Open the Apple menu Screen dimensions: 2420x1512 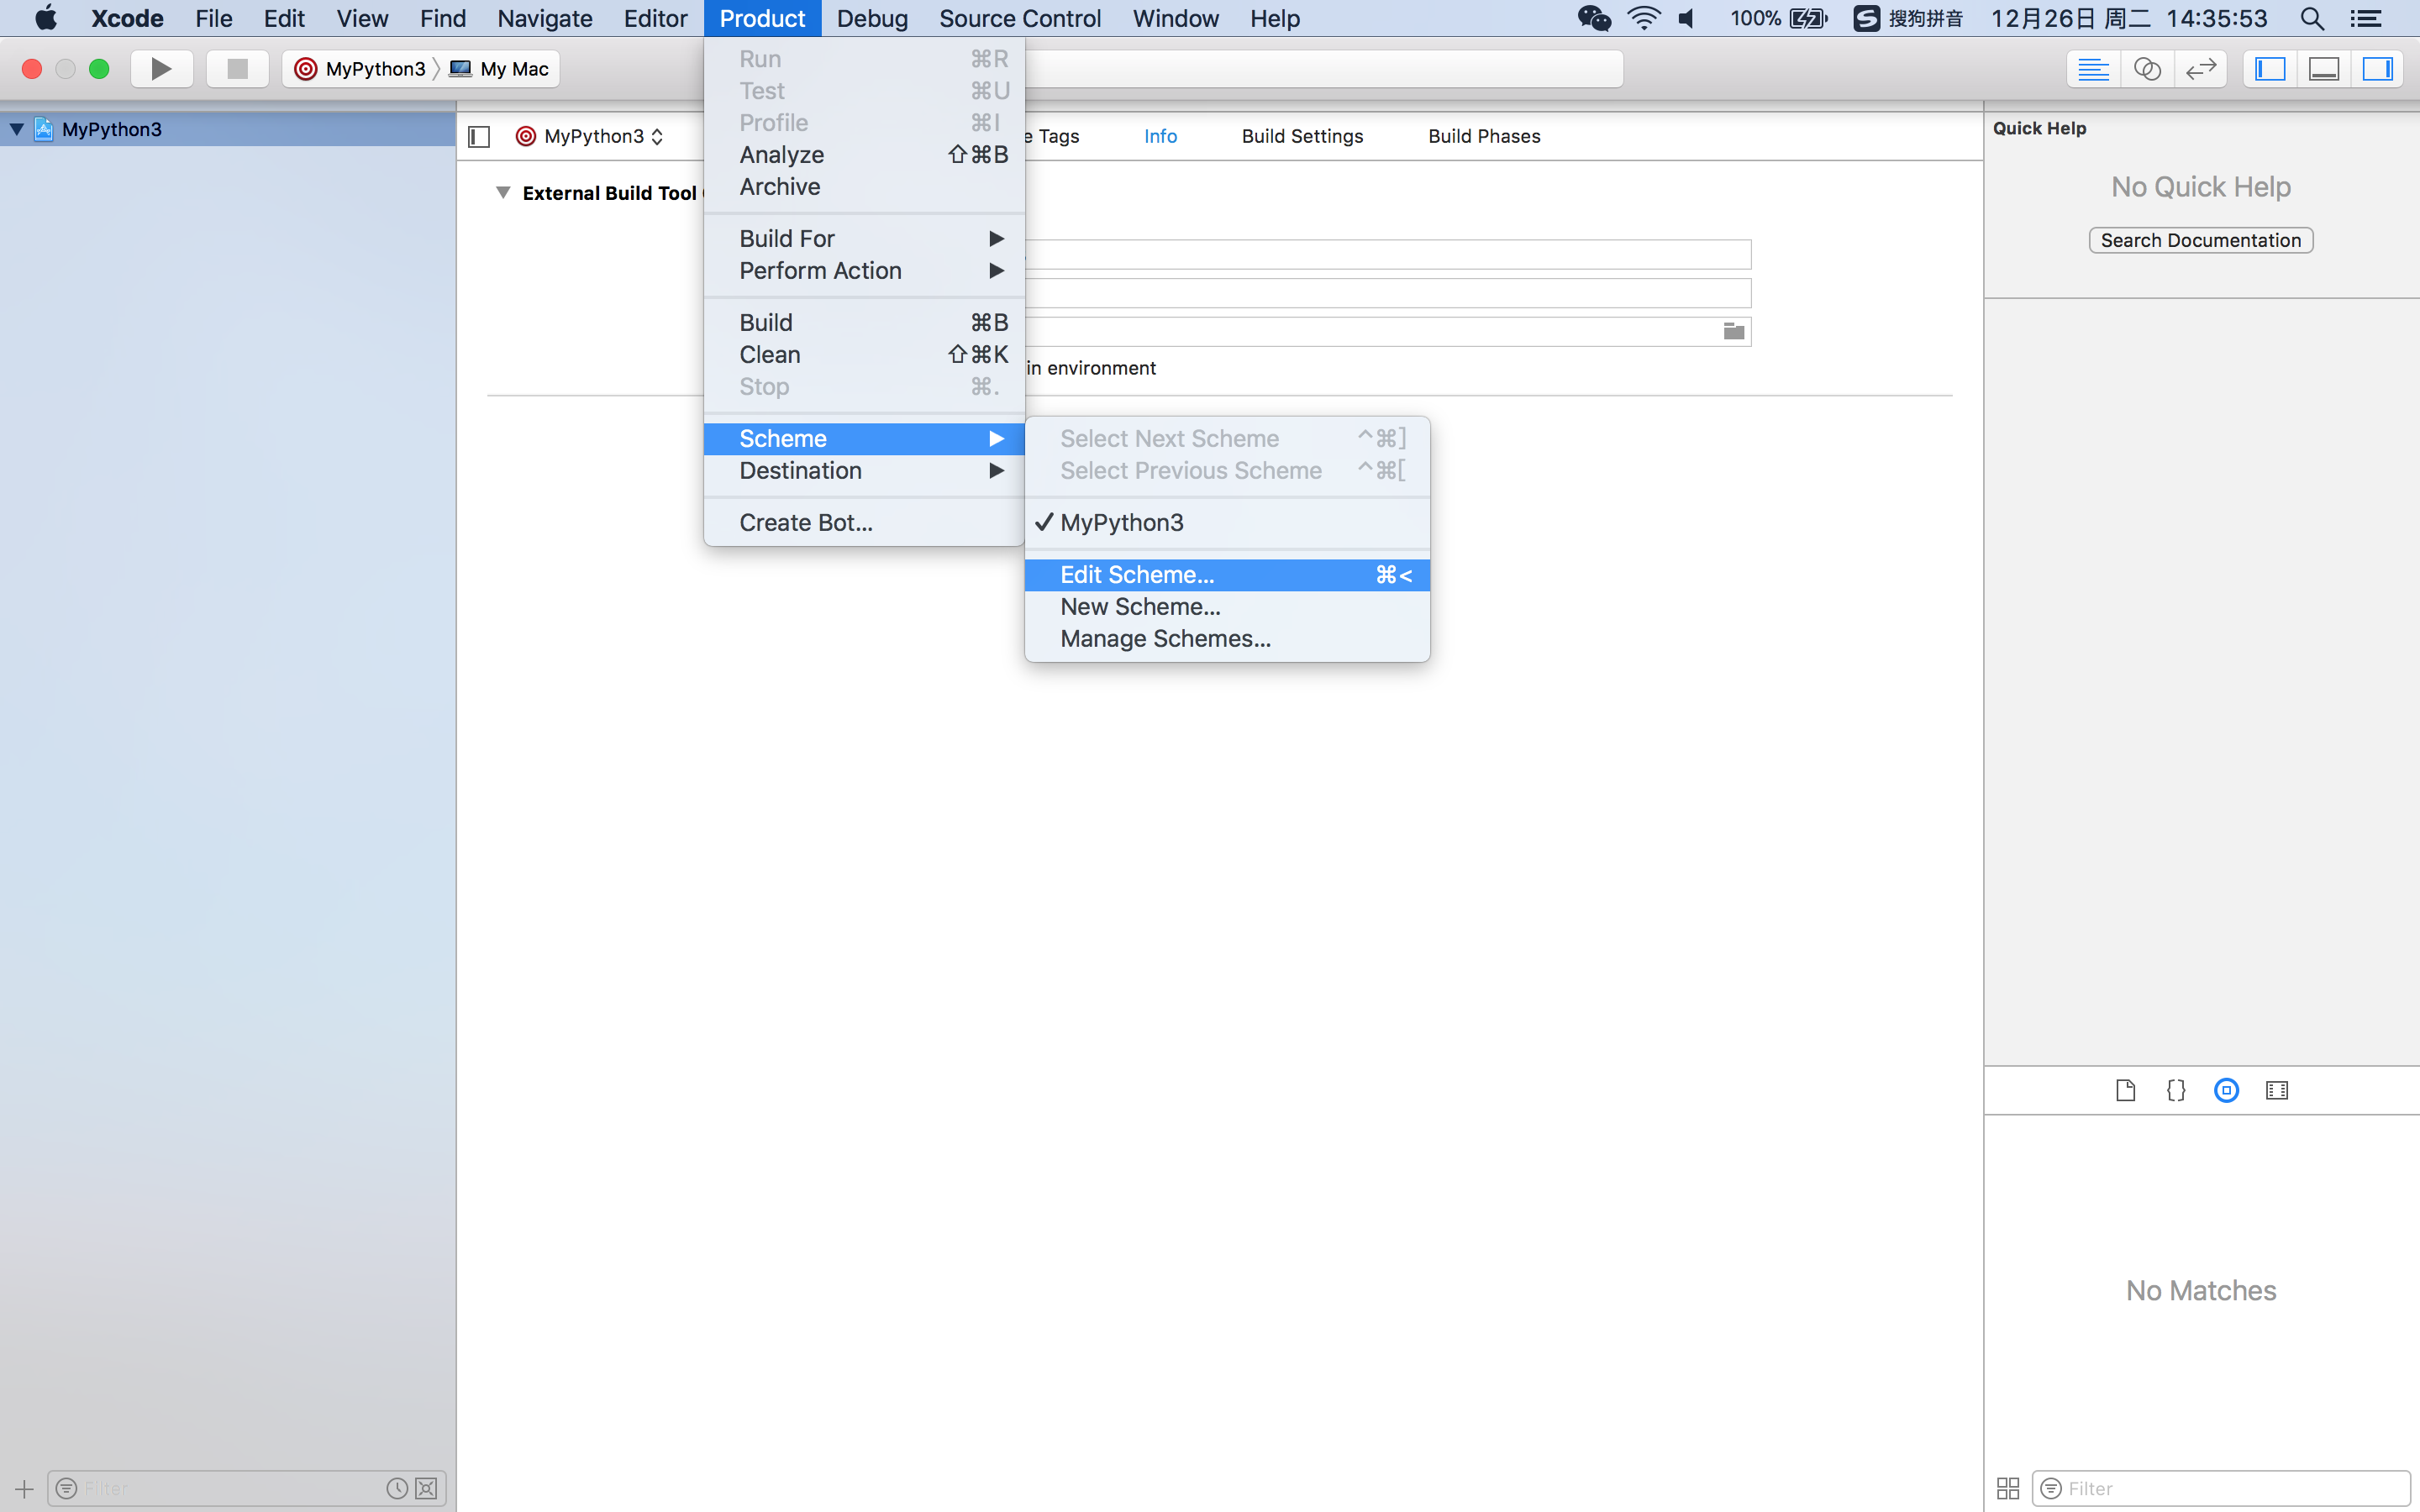click(46, 18)
